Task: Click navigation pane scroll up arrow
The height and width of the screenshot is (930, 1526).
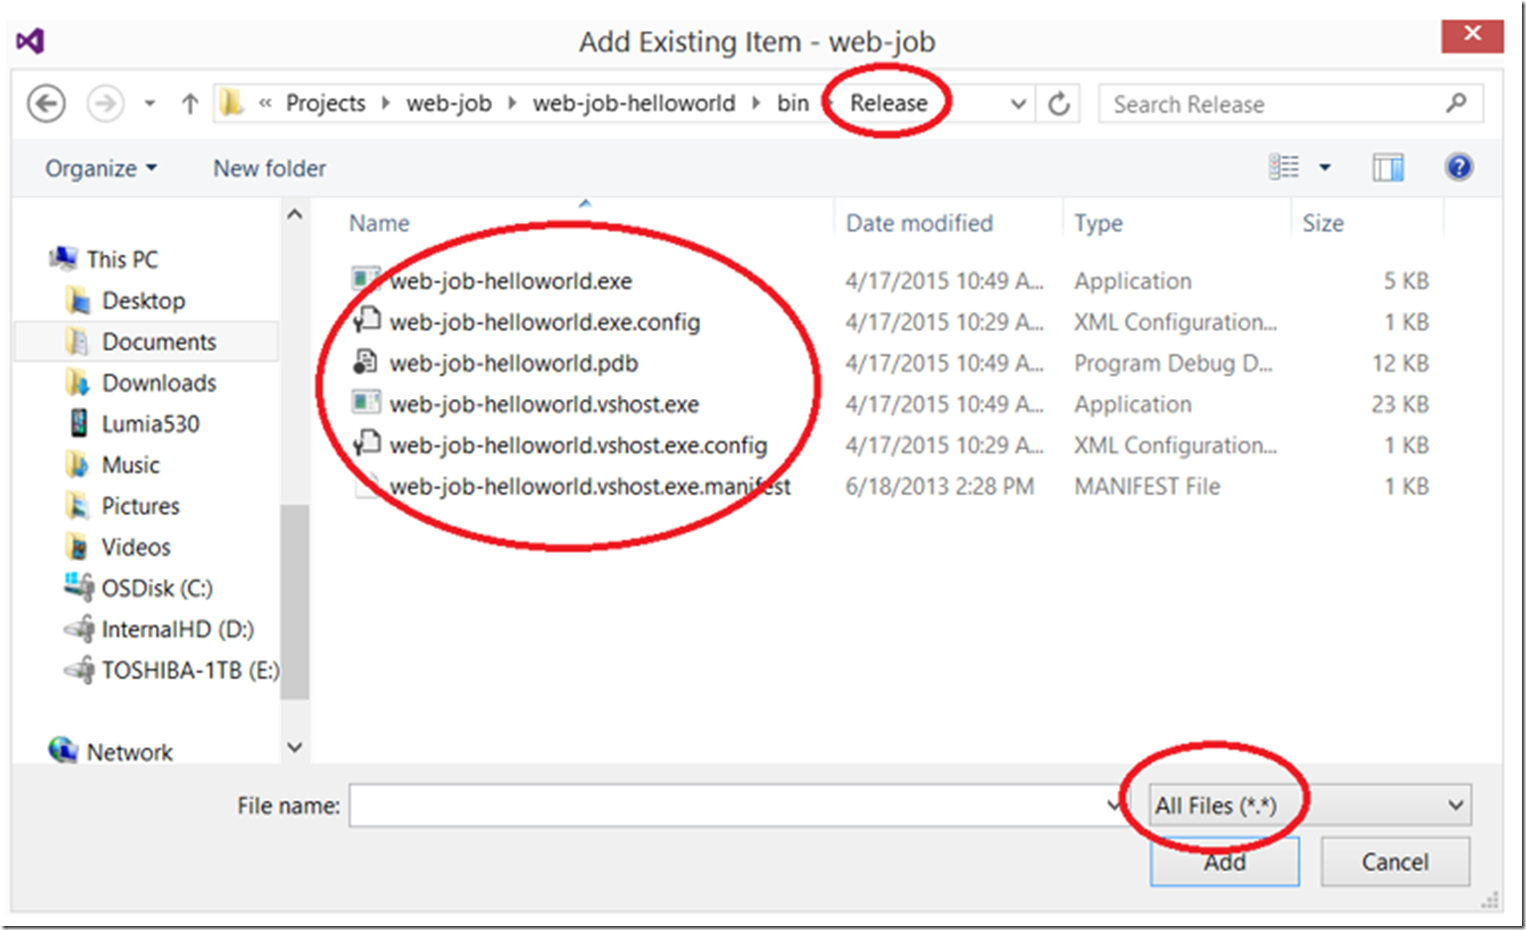Action: [294, 214]
